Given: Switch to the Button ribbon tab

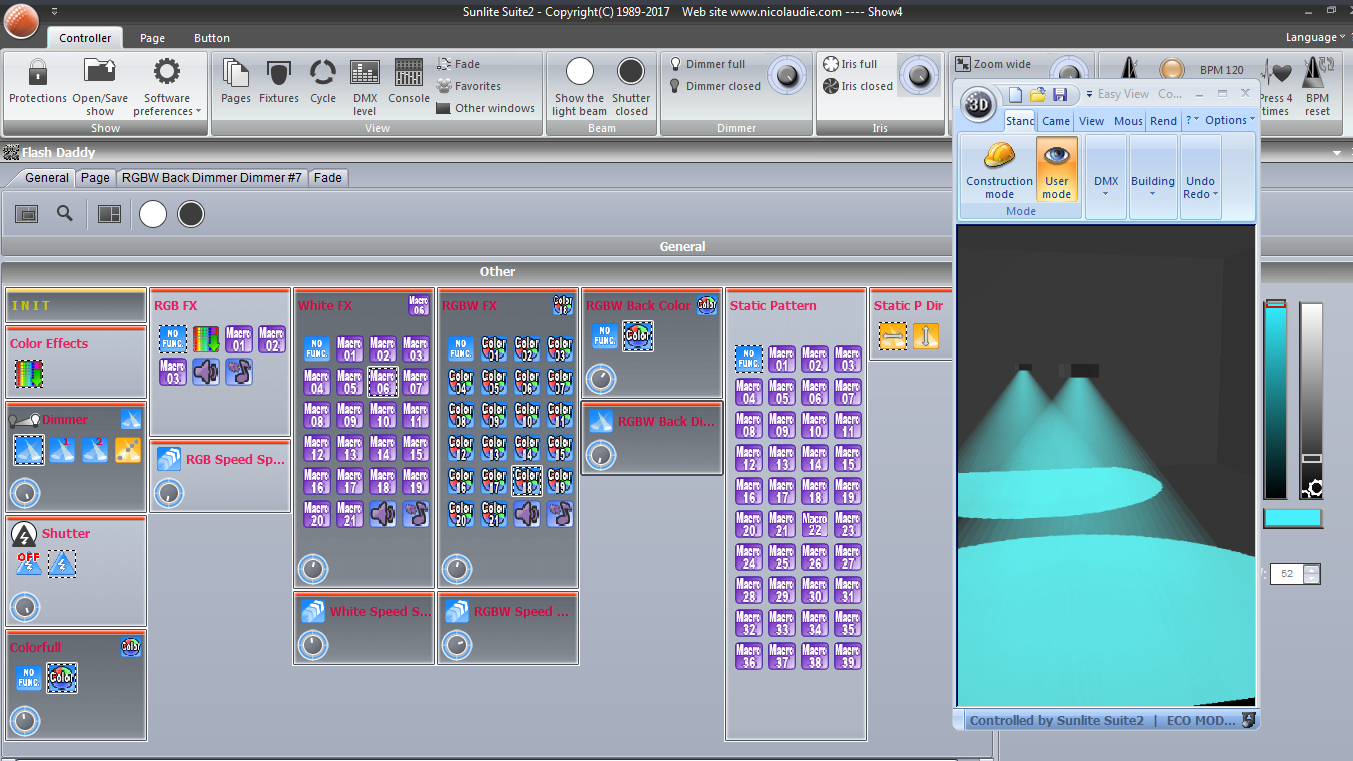Looking at the screenshot, I should pos(212,38).
